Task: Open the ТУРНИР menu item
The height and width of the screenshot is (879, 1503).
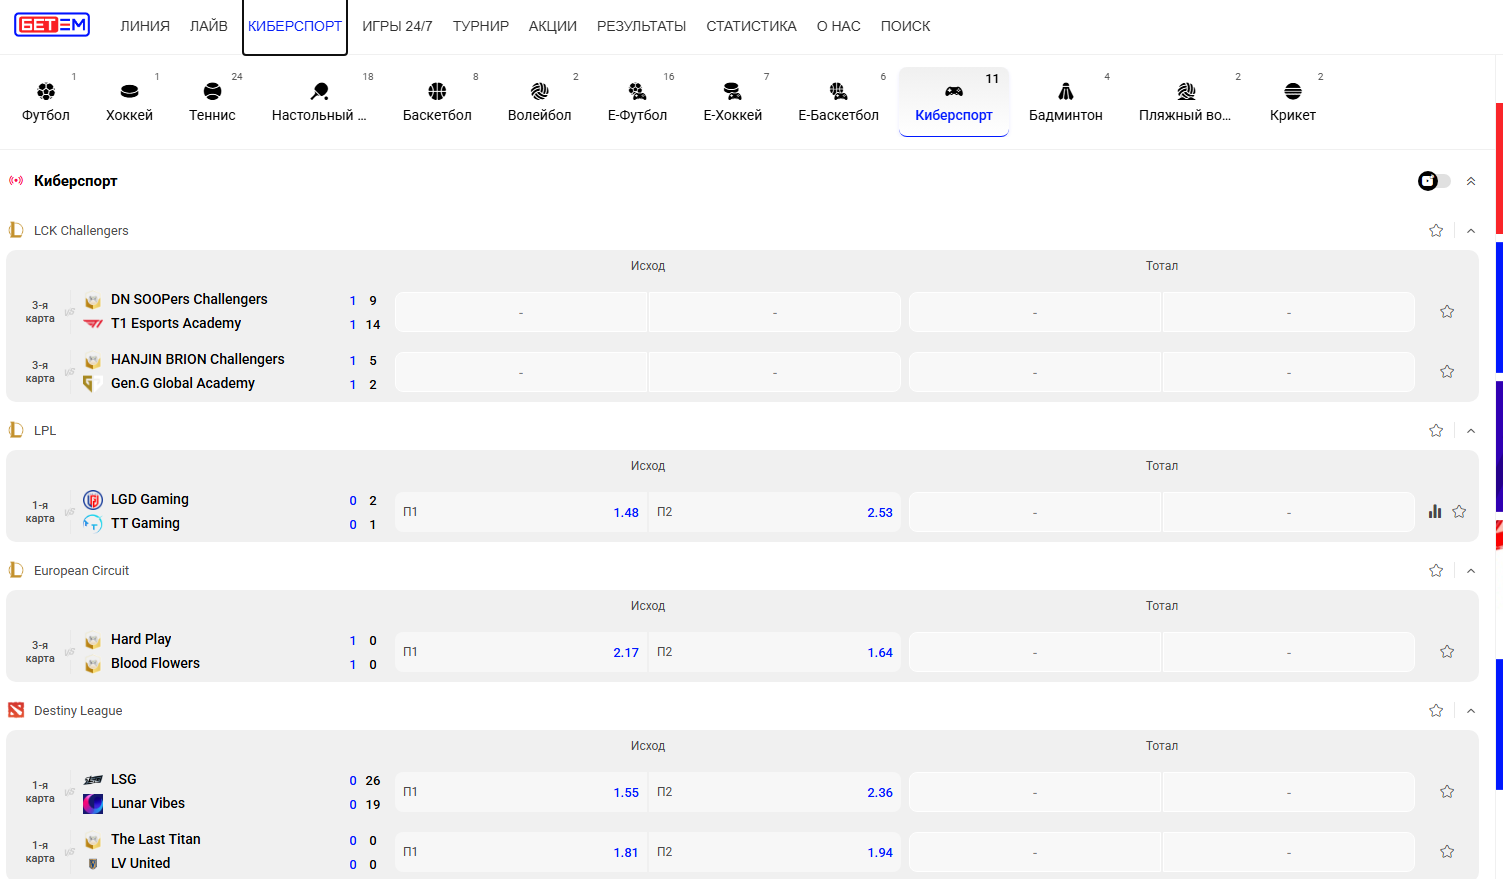Action: (481, 26)
